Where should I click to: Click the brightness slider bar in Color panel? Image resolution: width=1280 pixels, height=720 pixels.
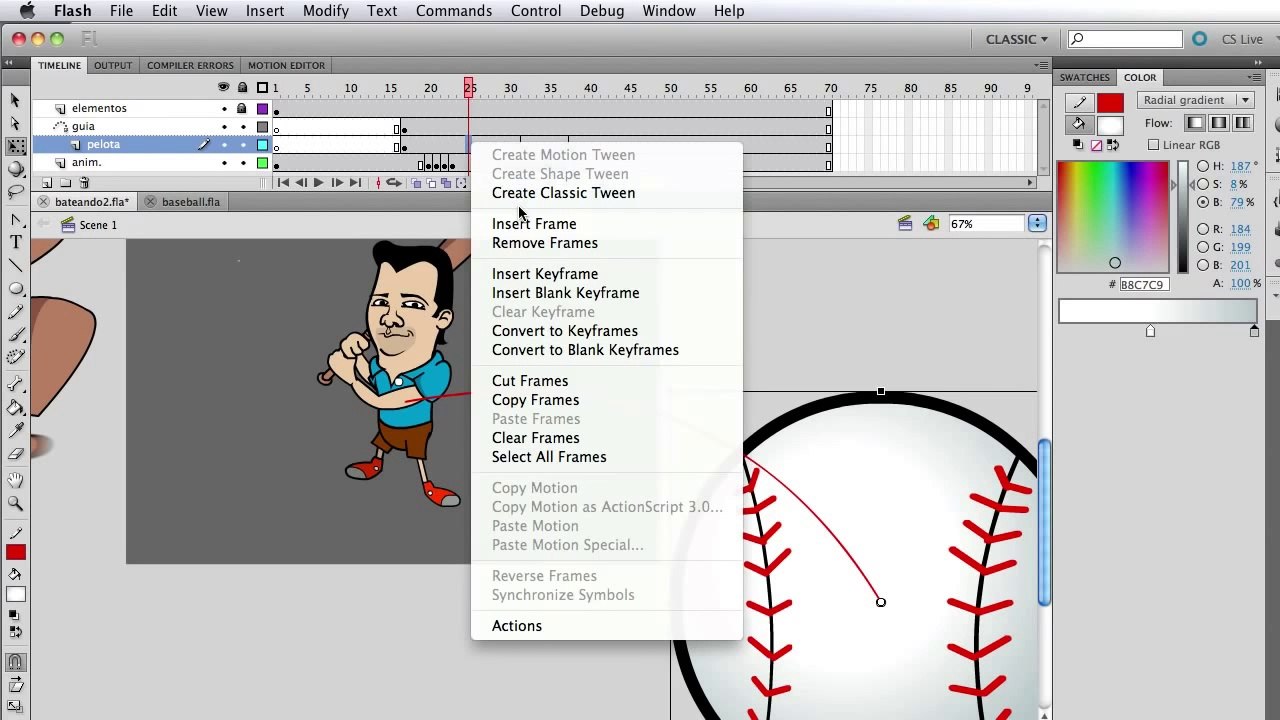[x=1183, y=217]
